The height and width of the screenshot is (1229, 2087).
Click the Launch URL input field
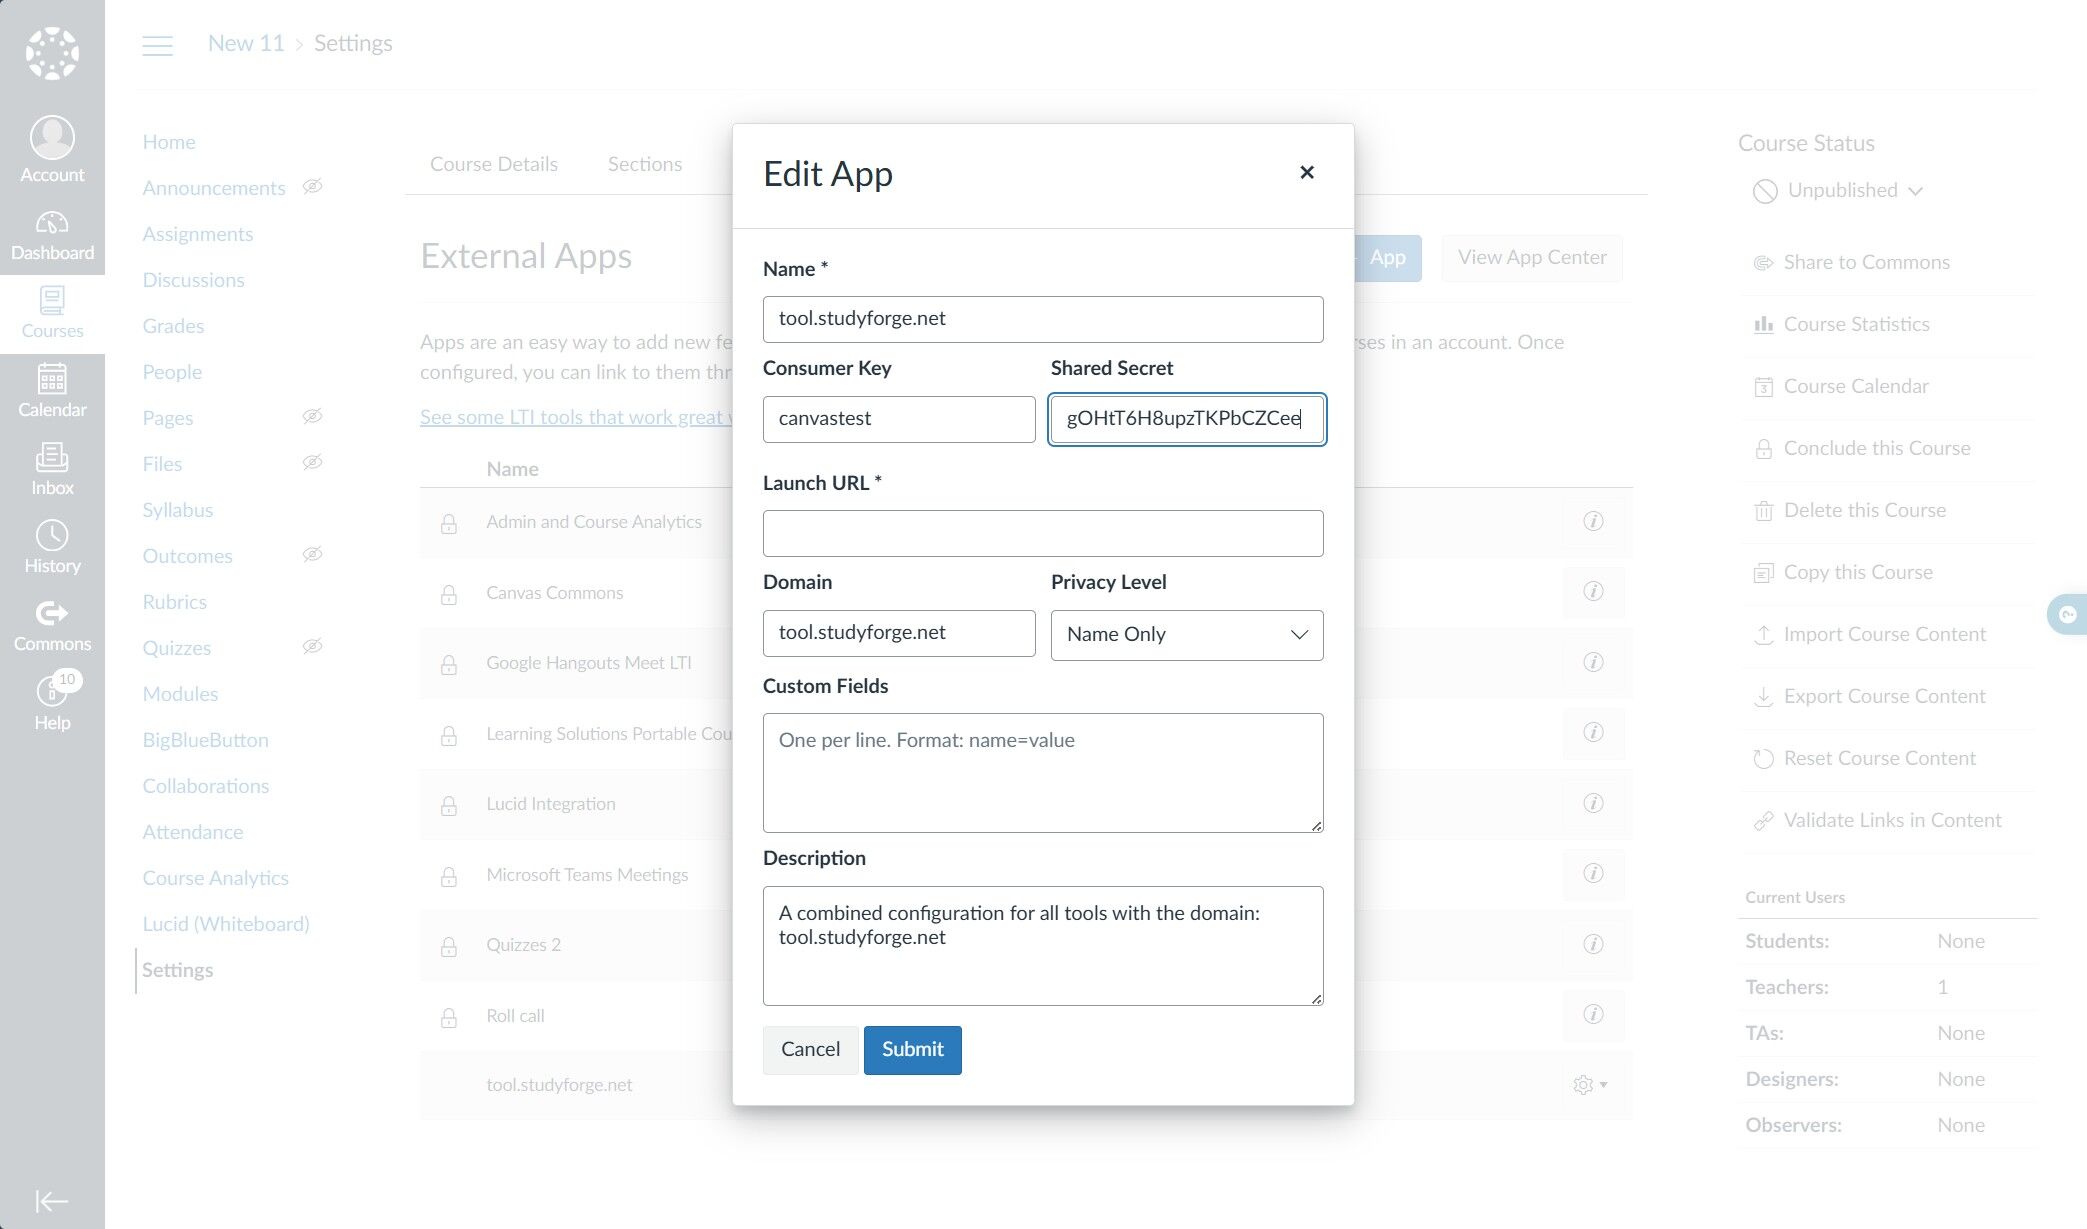coord(1042,534)
